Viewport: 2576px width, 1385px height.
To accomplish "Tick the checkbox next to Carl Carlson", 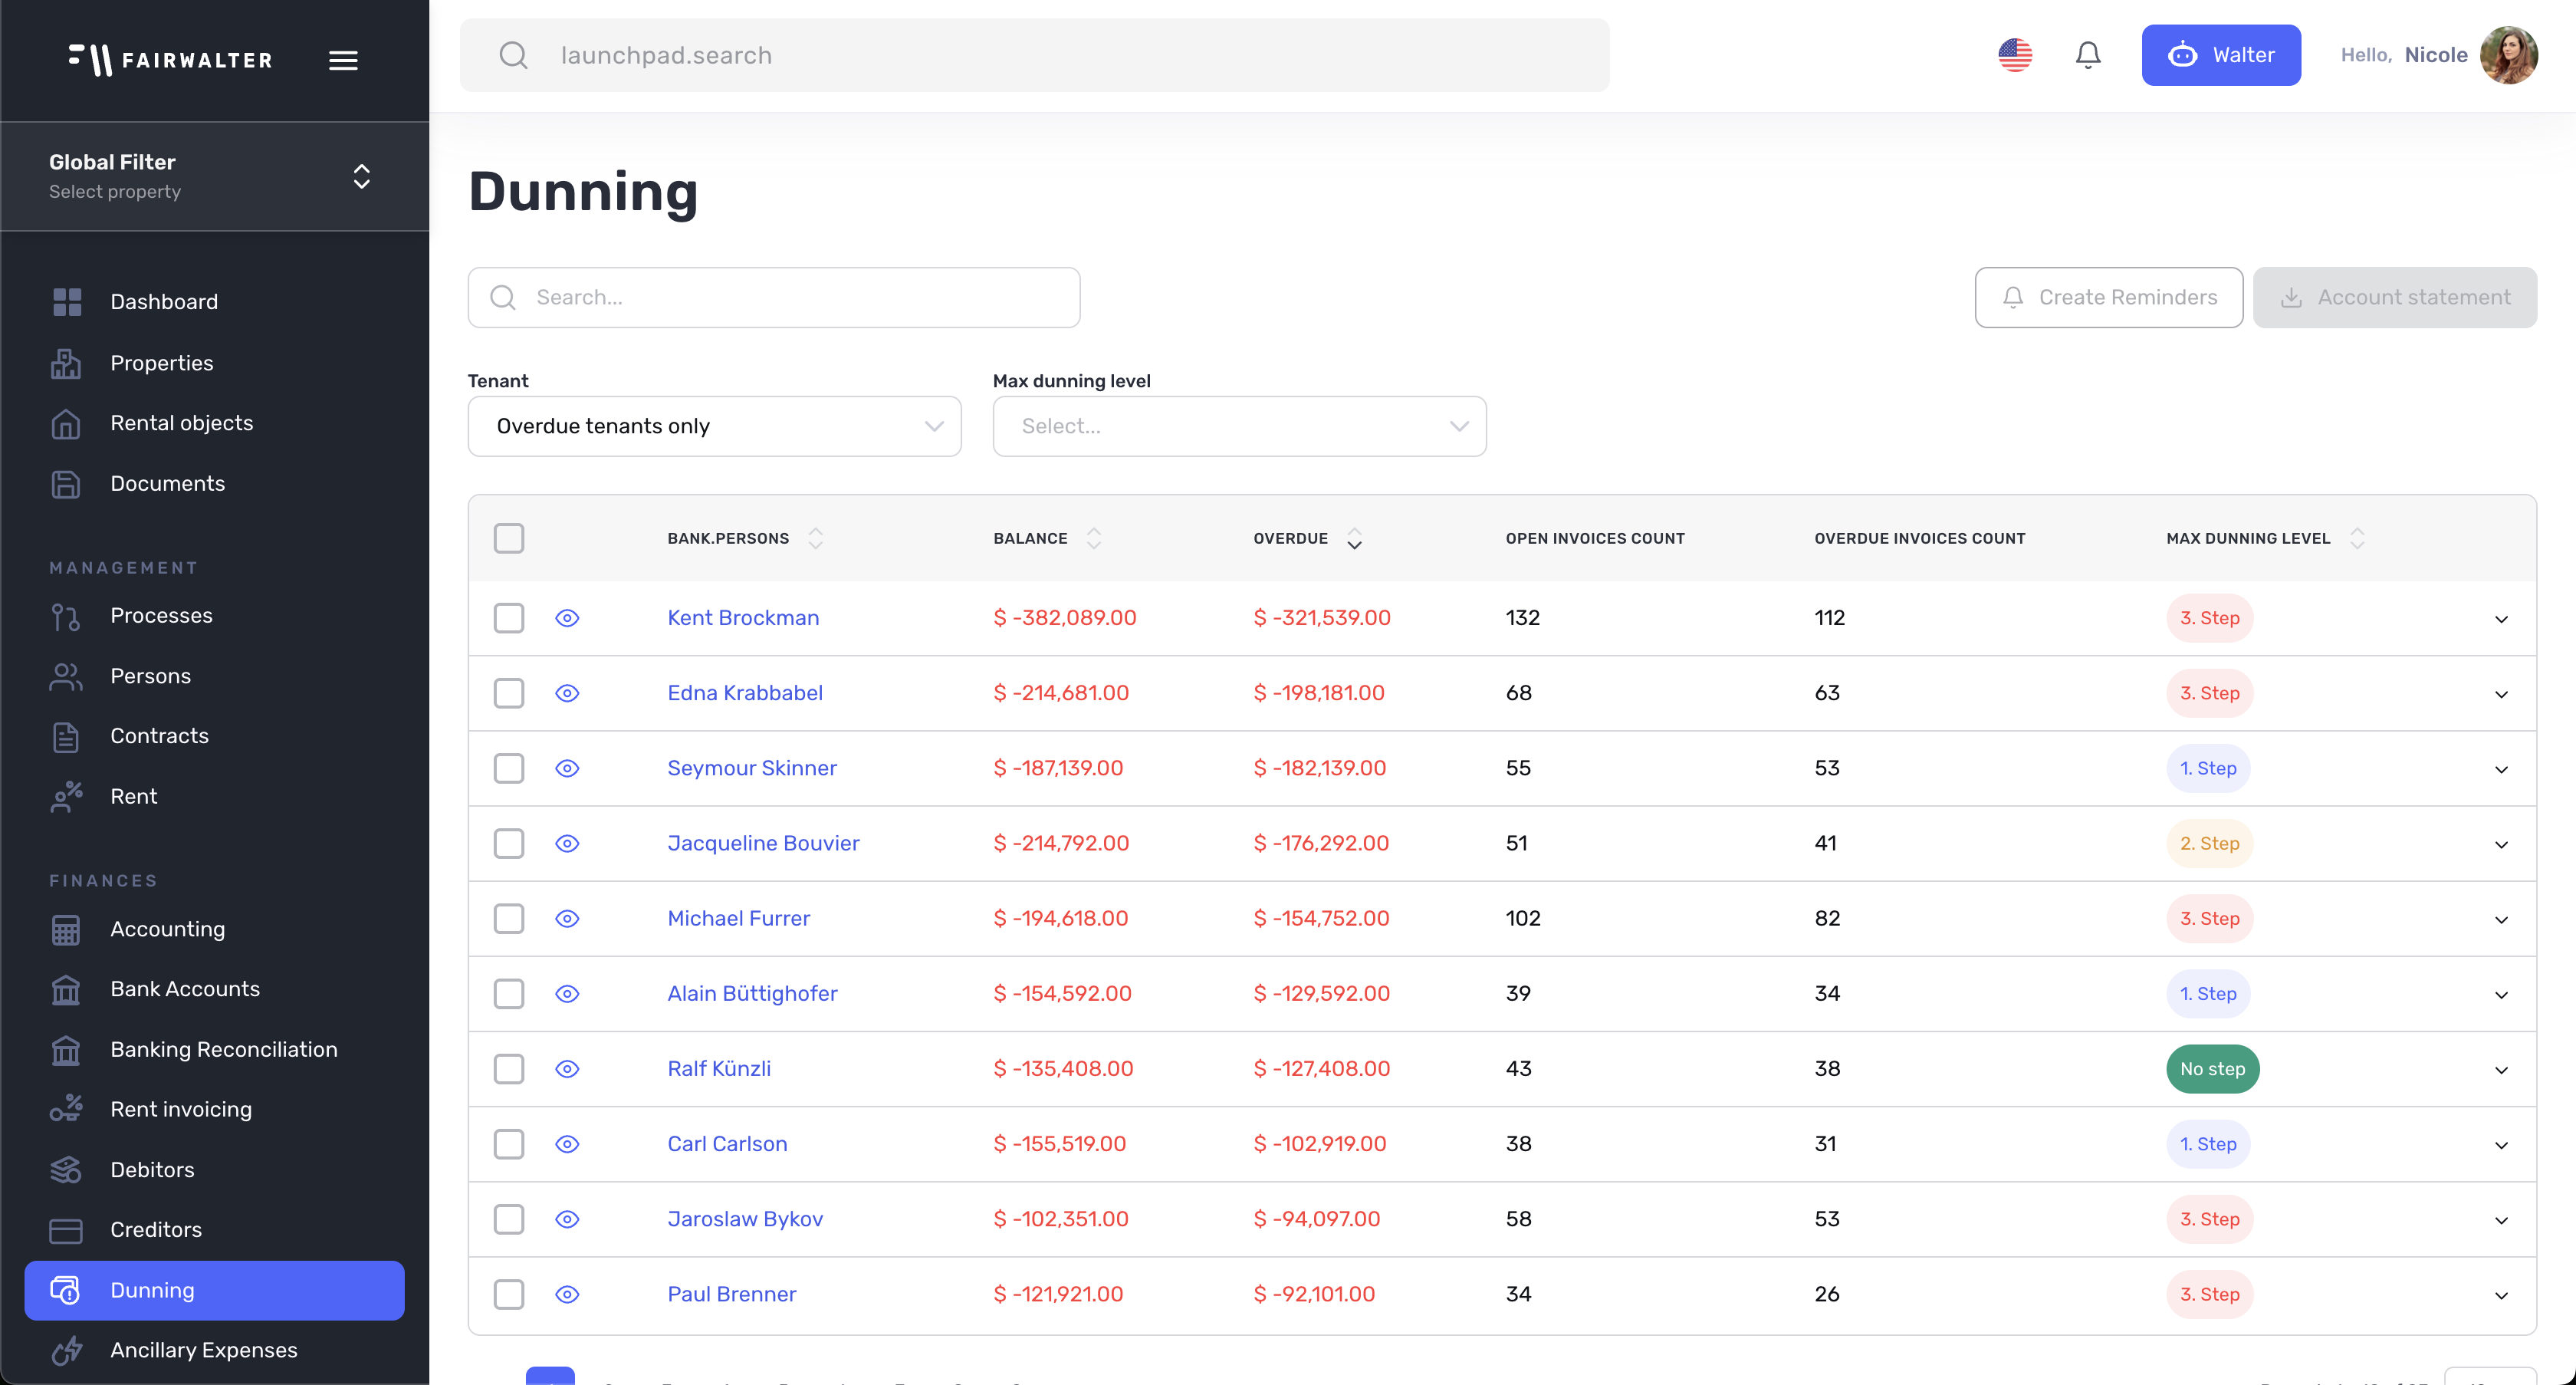I will point(508,1144).
